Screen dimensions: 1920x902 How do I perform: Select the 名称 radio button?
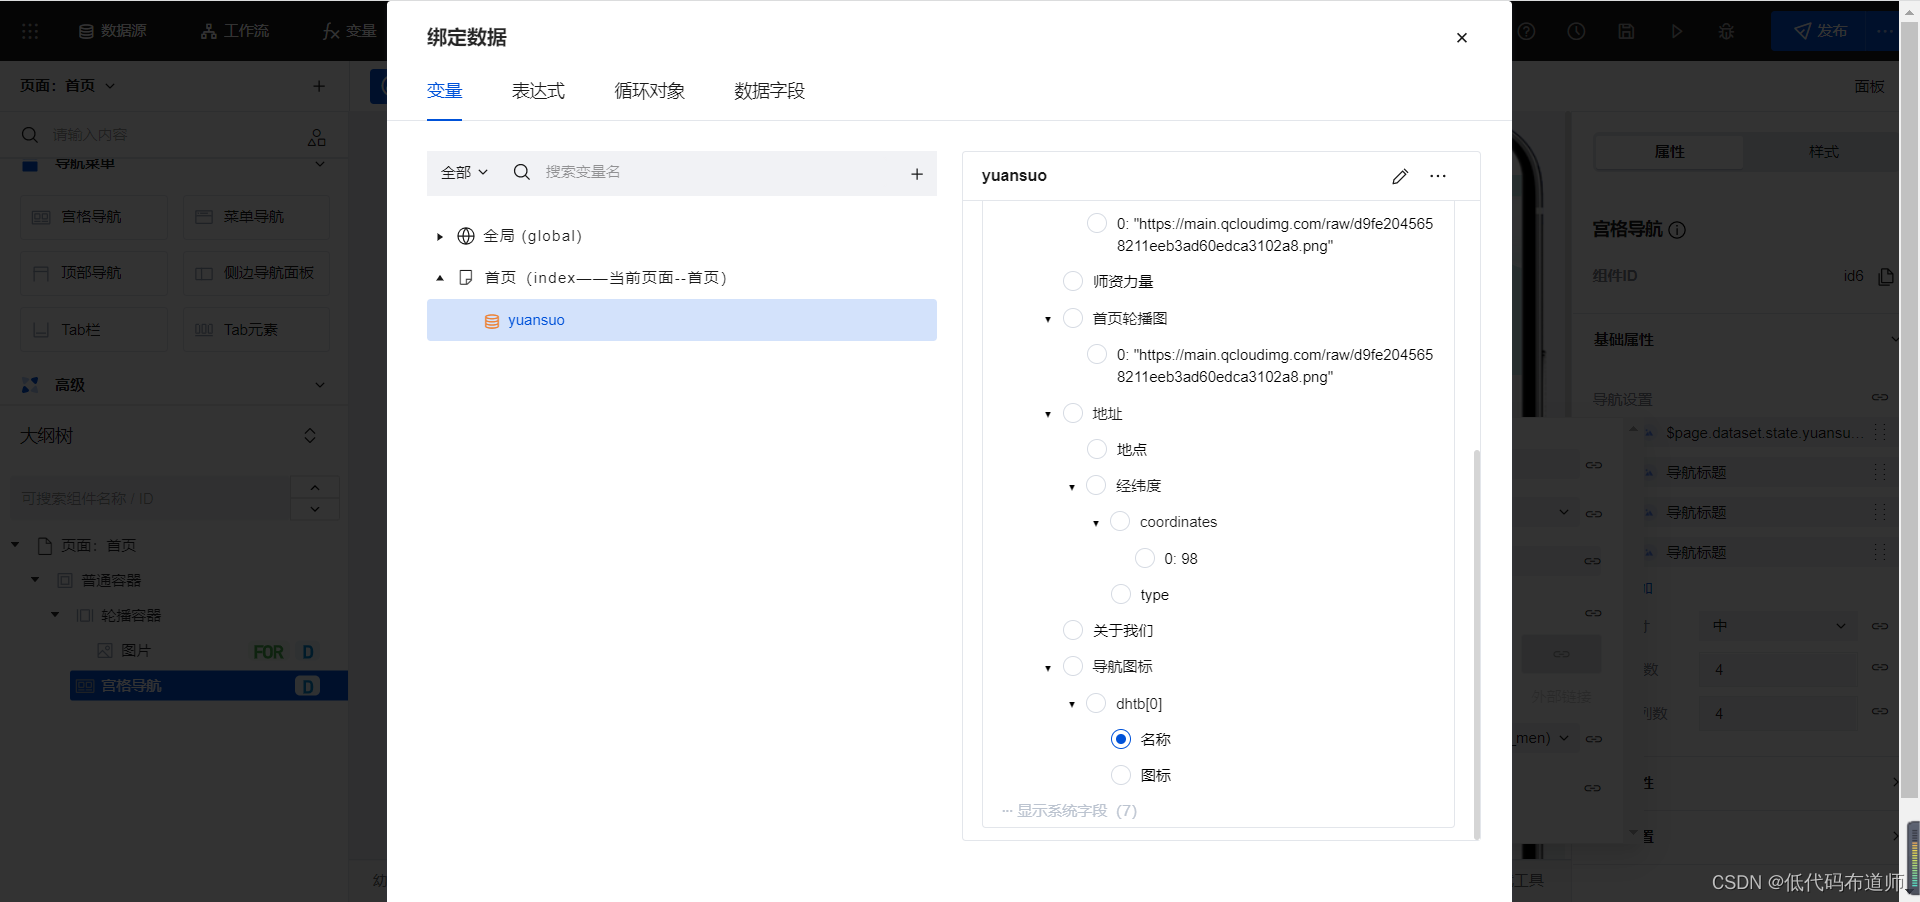coord(1120,739)
